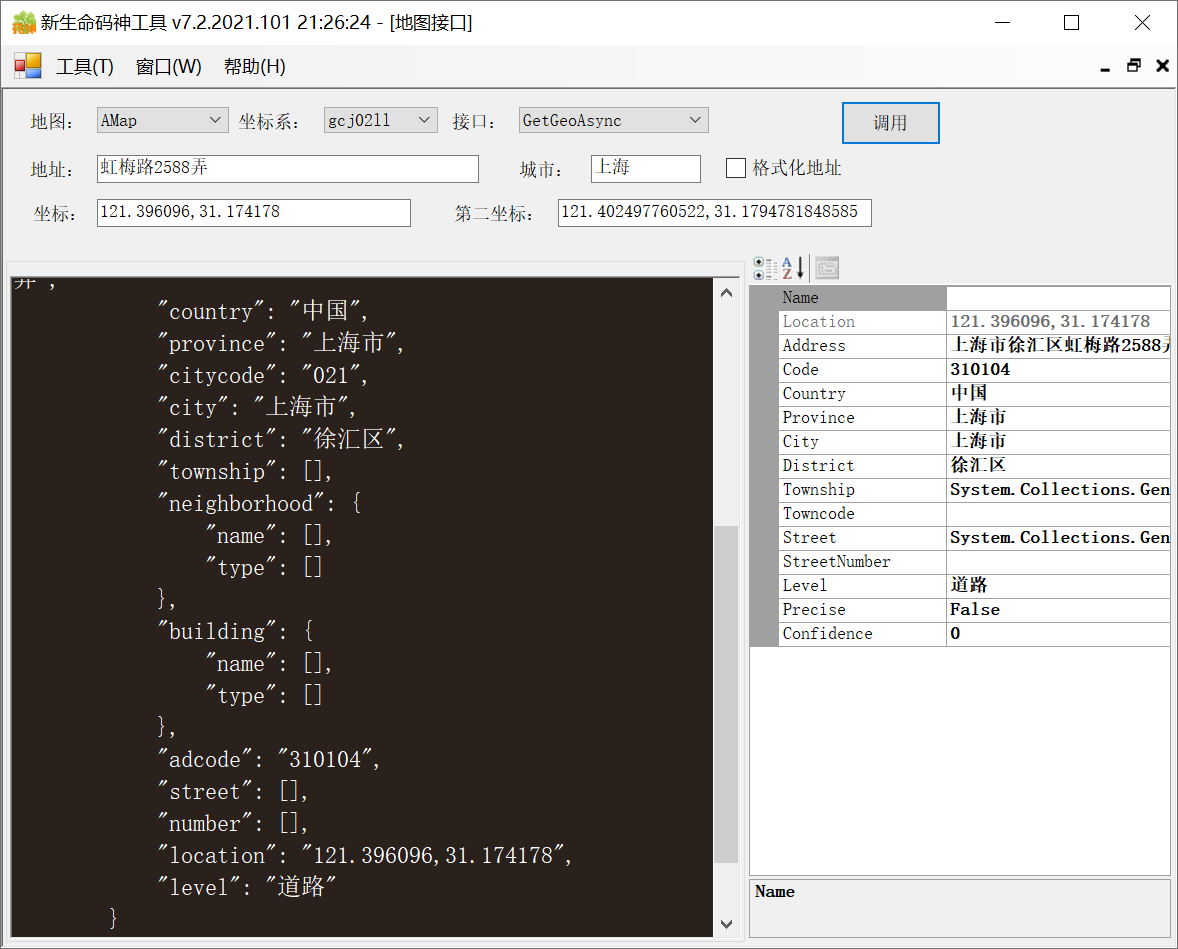Click the Precise value False

point(974,610)
